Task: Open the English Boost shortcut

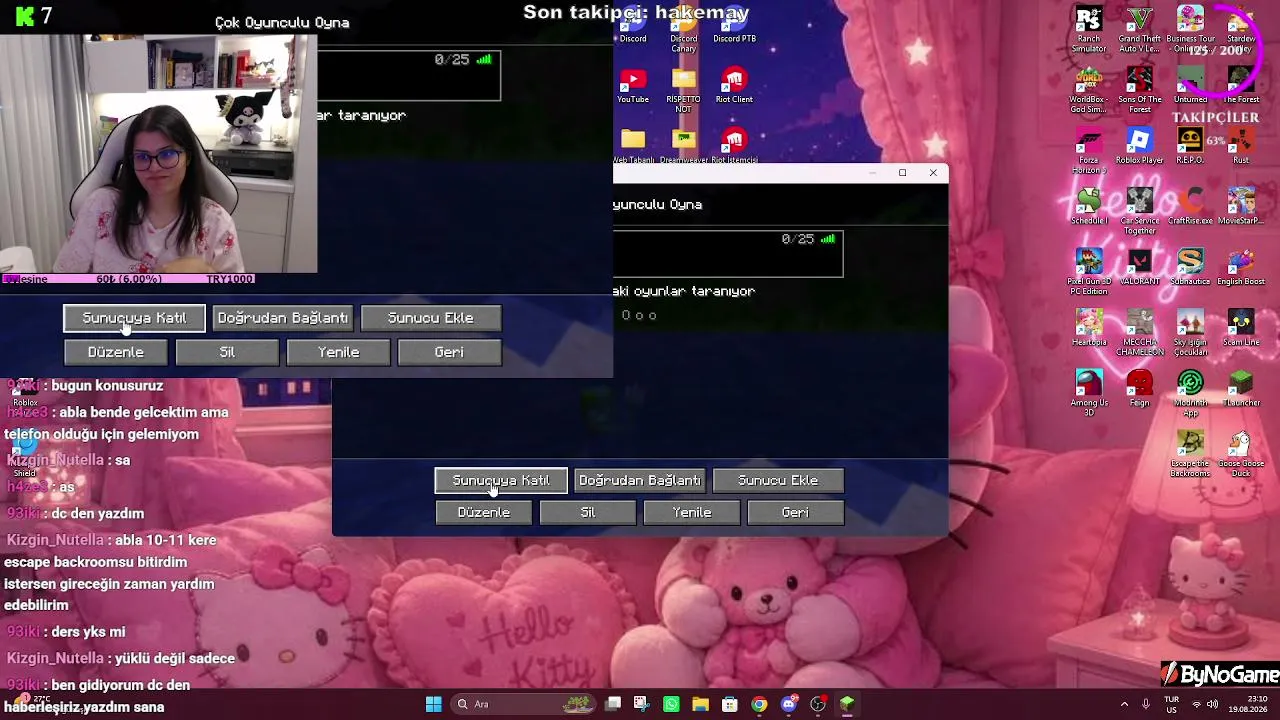Action: tap(1241, 268)
